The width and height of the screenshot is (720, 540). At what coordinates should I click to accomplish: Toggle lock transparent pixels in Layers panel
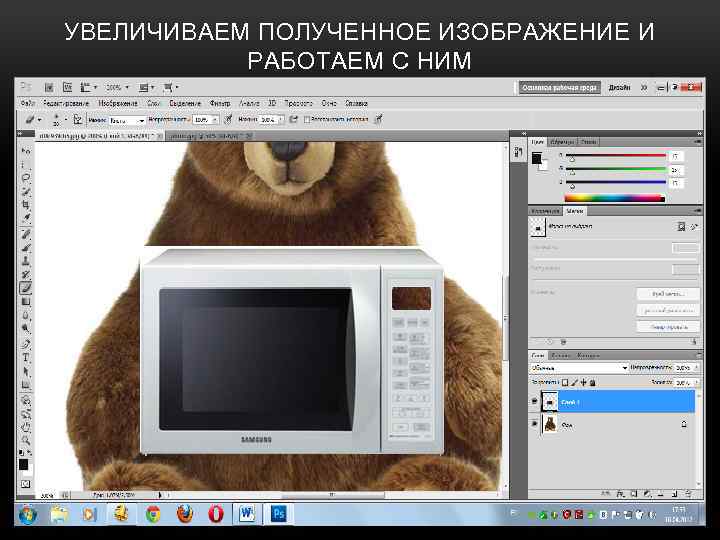click(x=565, y=382)
